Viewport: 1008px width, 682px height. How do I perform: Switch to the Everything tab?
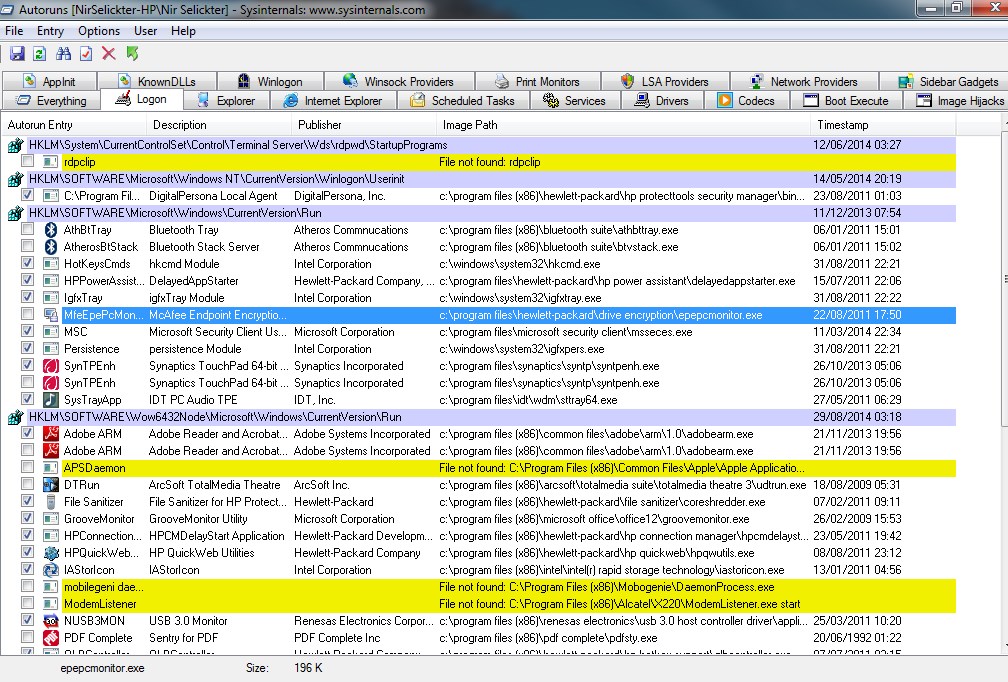coord(51,101)
